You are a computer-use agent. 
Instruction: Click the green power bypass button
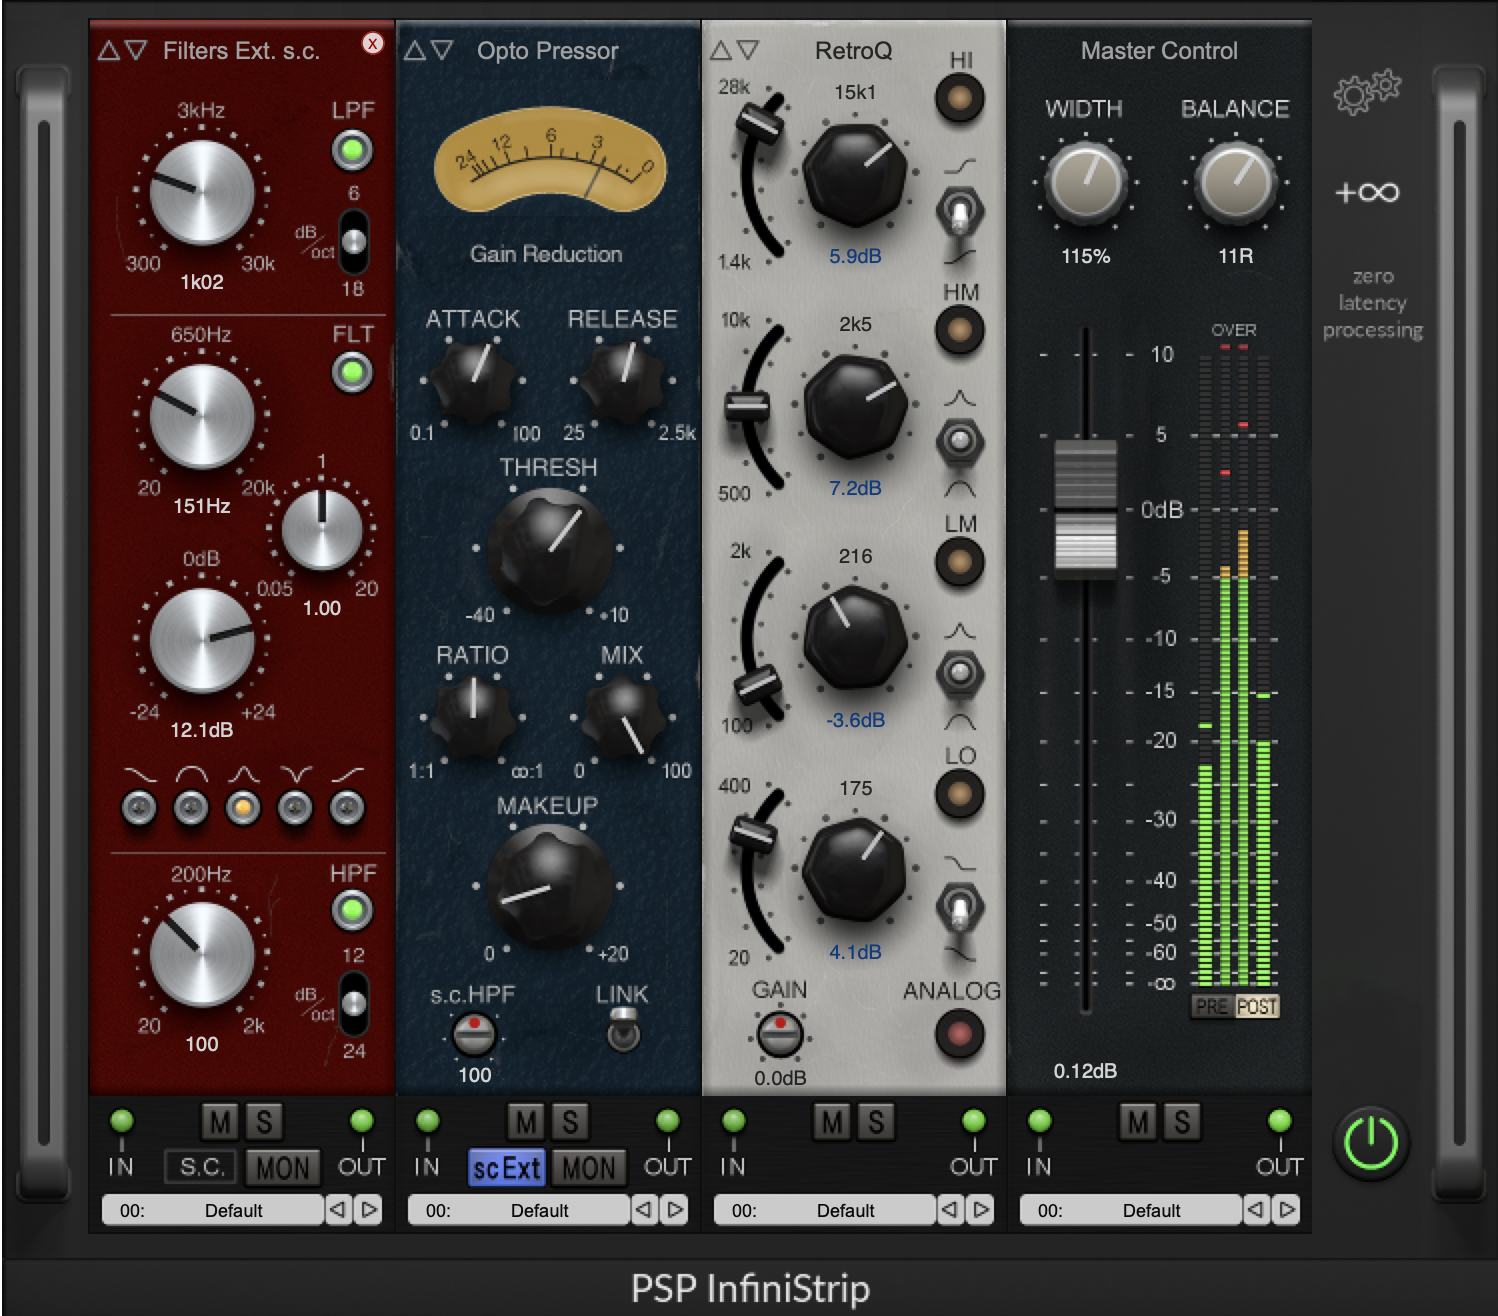tap(1371, 1142)
